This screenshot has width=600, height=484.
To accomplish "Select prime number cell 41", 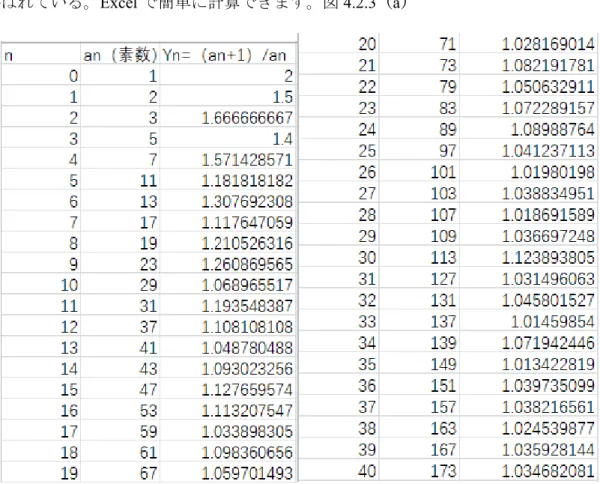I will click(x=120, y=347).
